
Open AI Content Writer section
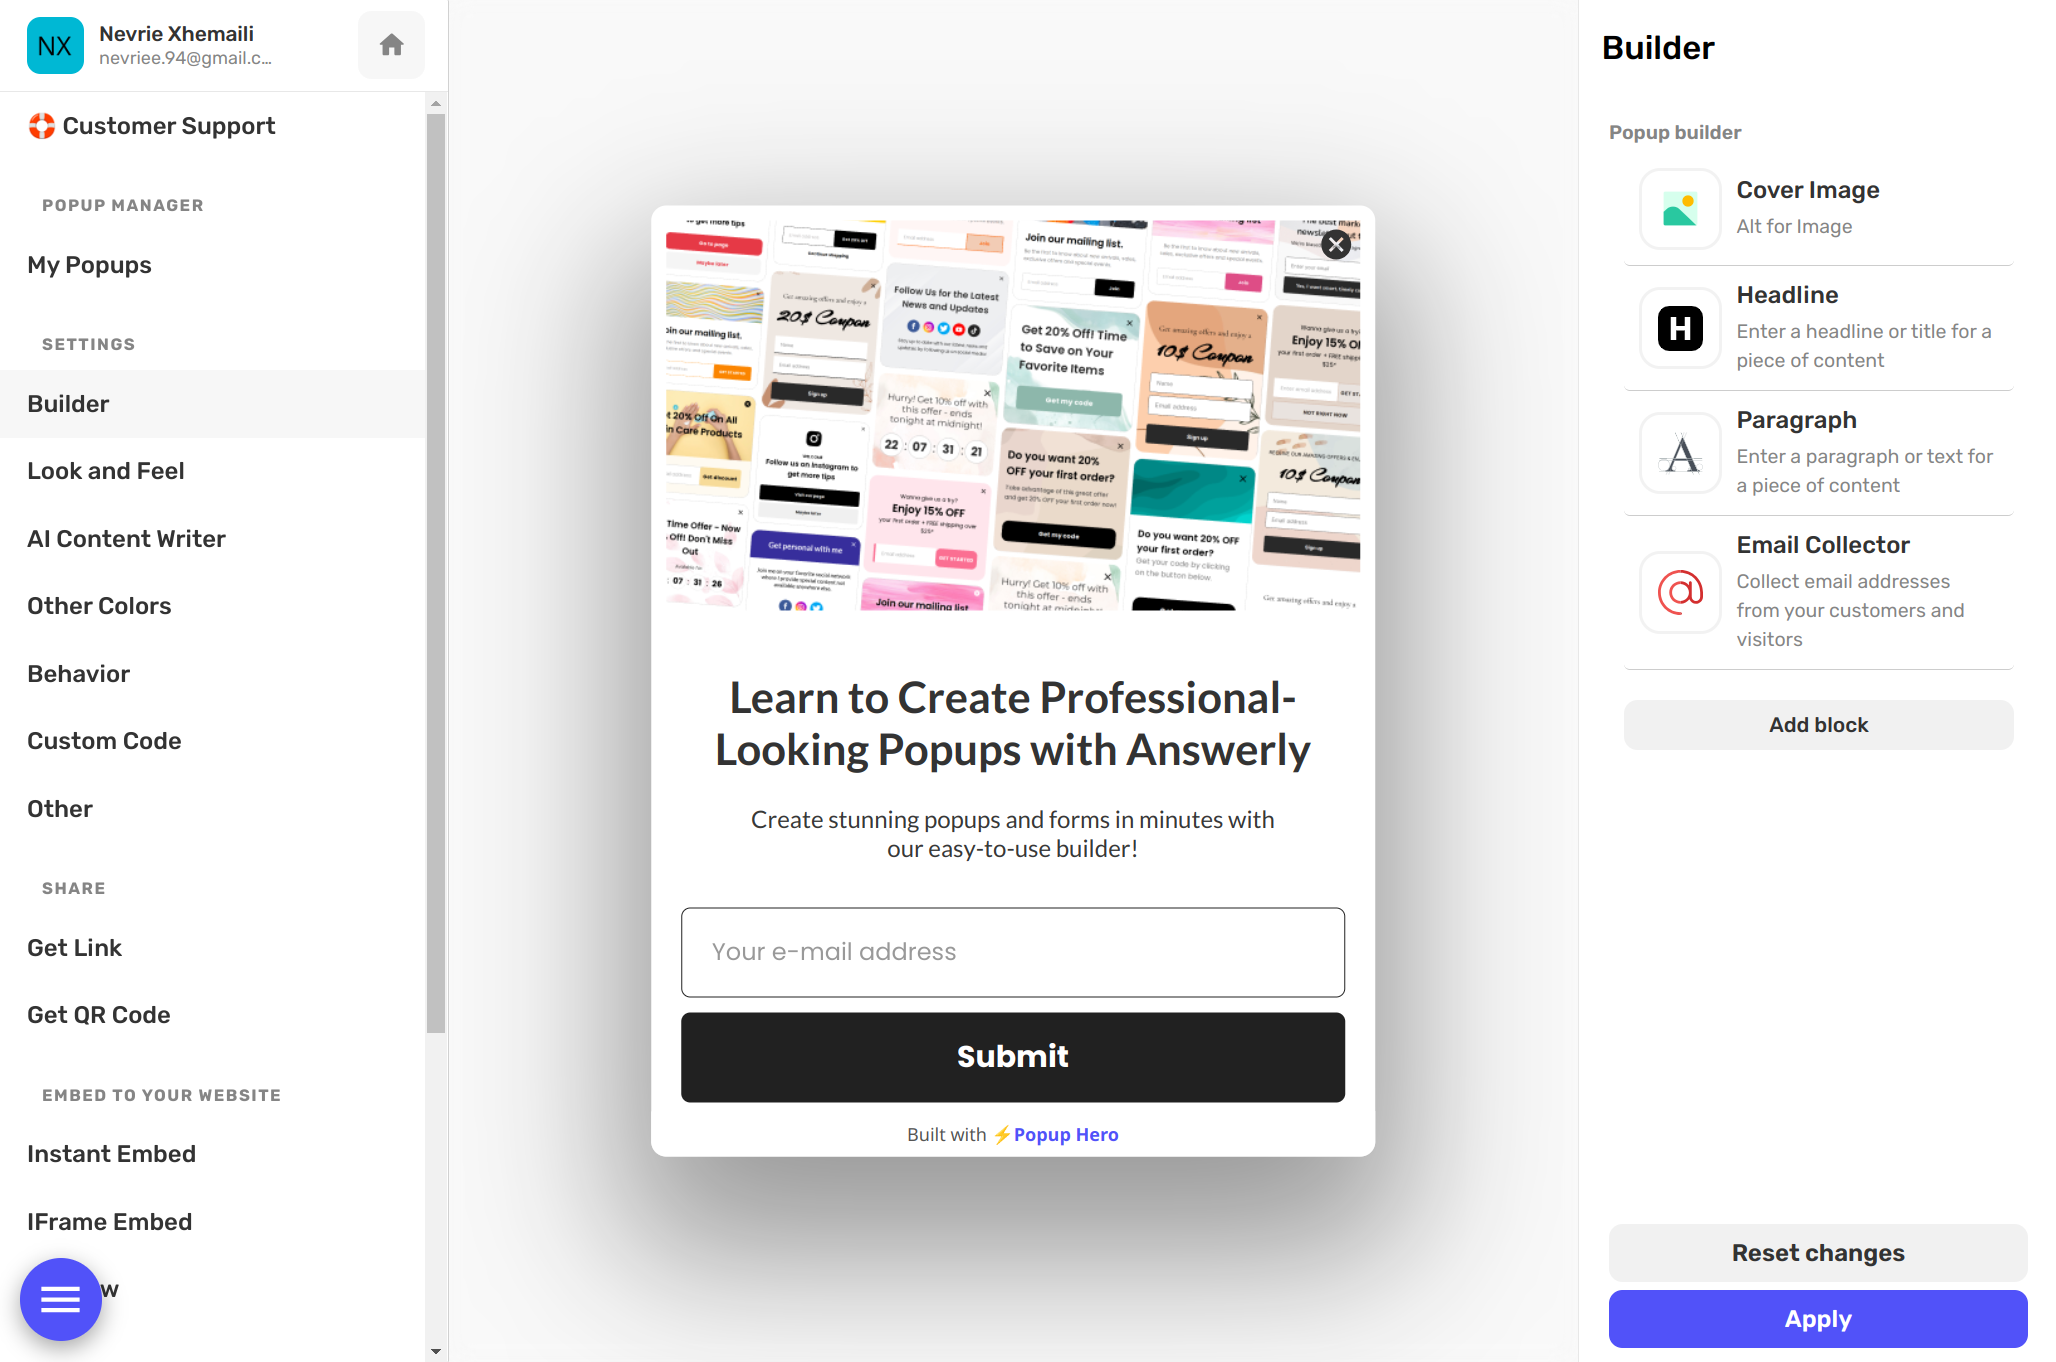coord(125,538)
